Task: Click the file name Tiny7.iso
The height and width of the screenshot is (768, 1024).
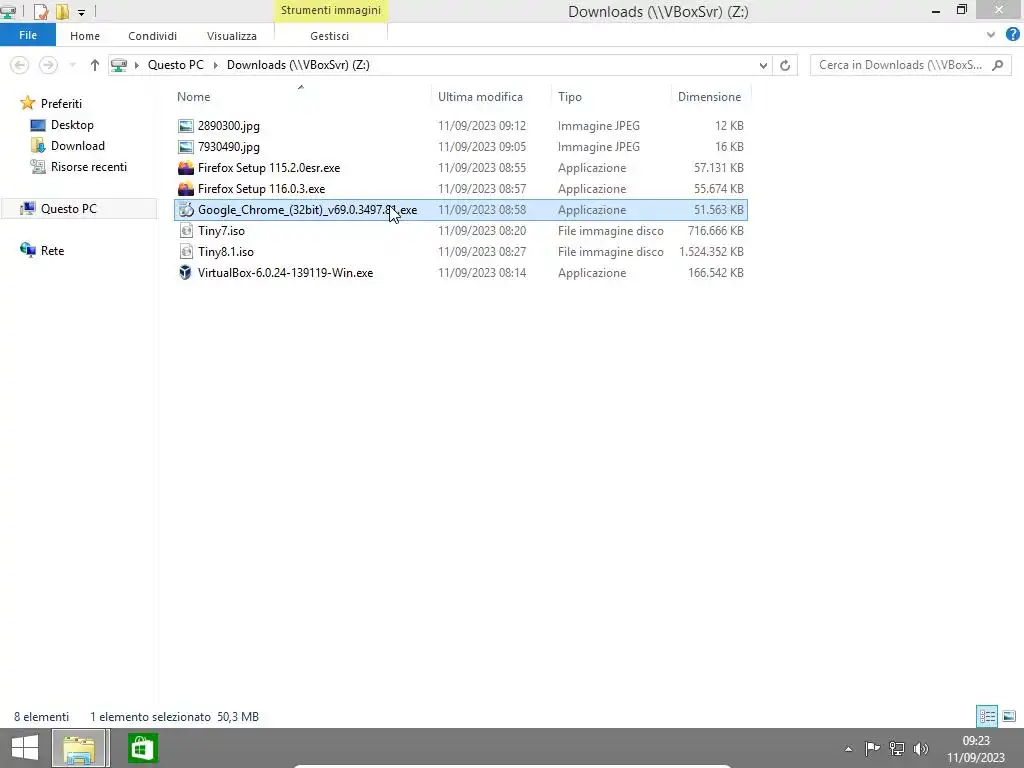Action: tap(221, 231)
